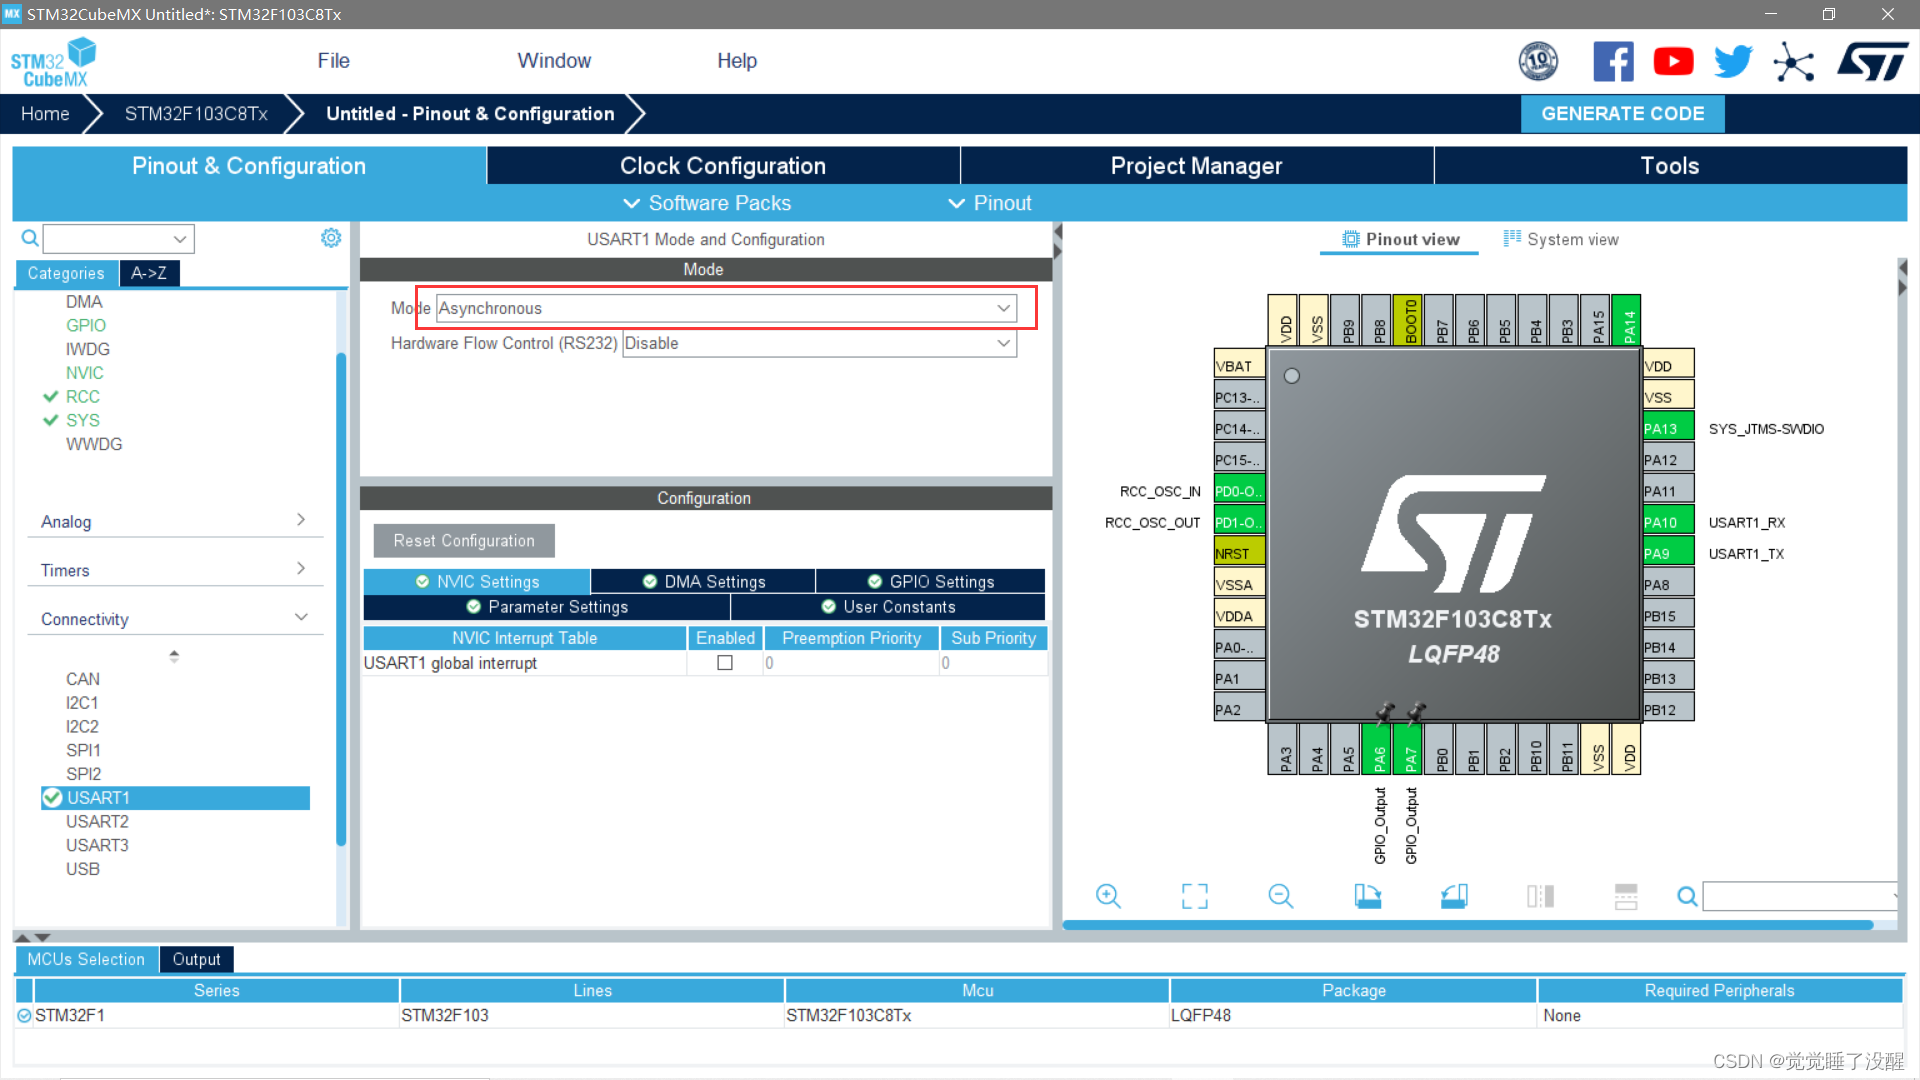Click the ST community network icon

(x=1793, y=62)
